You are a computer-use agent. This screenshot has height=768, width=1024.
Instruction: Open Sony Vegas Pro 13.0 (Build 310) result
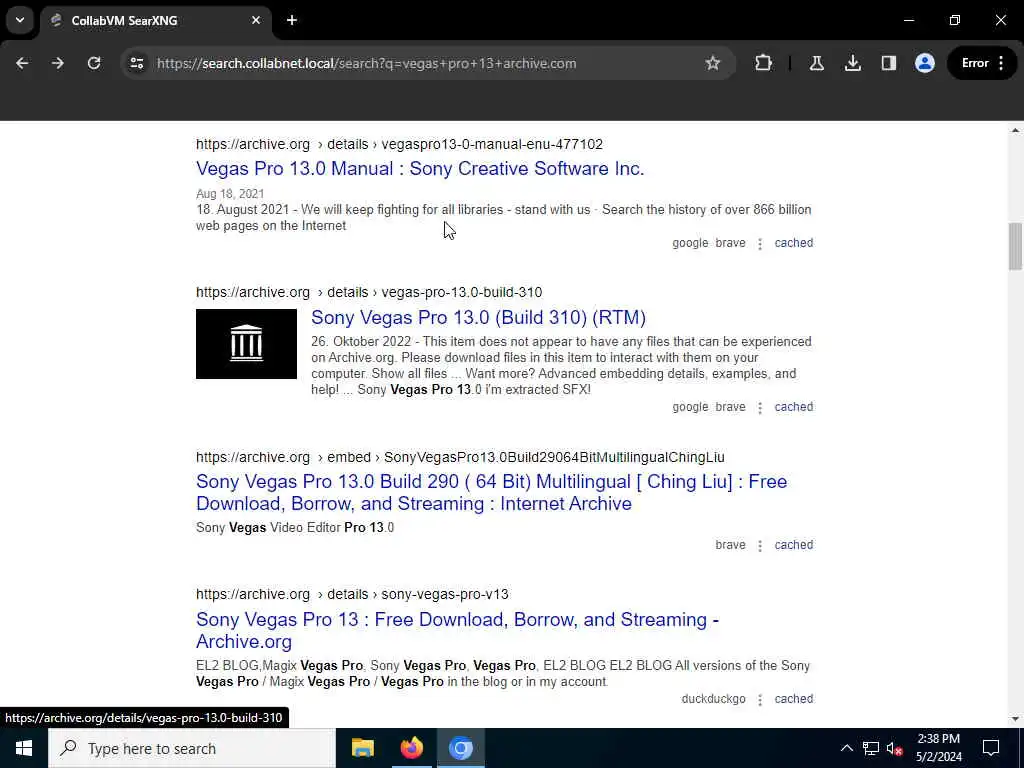click(478, 317)
